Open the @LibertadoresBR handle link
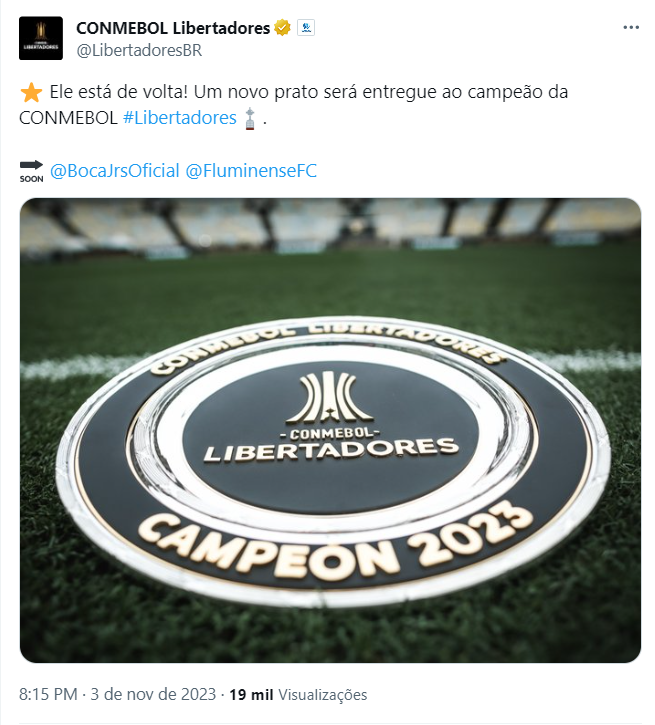Screen dimensions: 655x725 tap(139, 50)
